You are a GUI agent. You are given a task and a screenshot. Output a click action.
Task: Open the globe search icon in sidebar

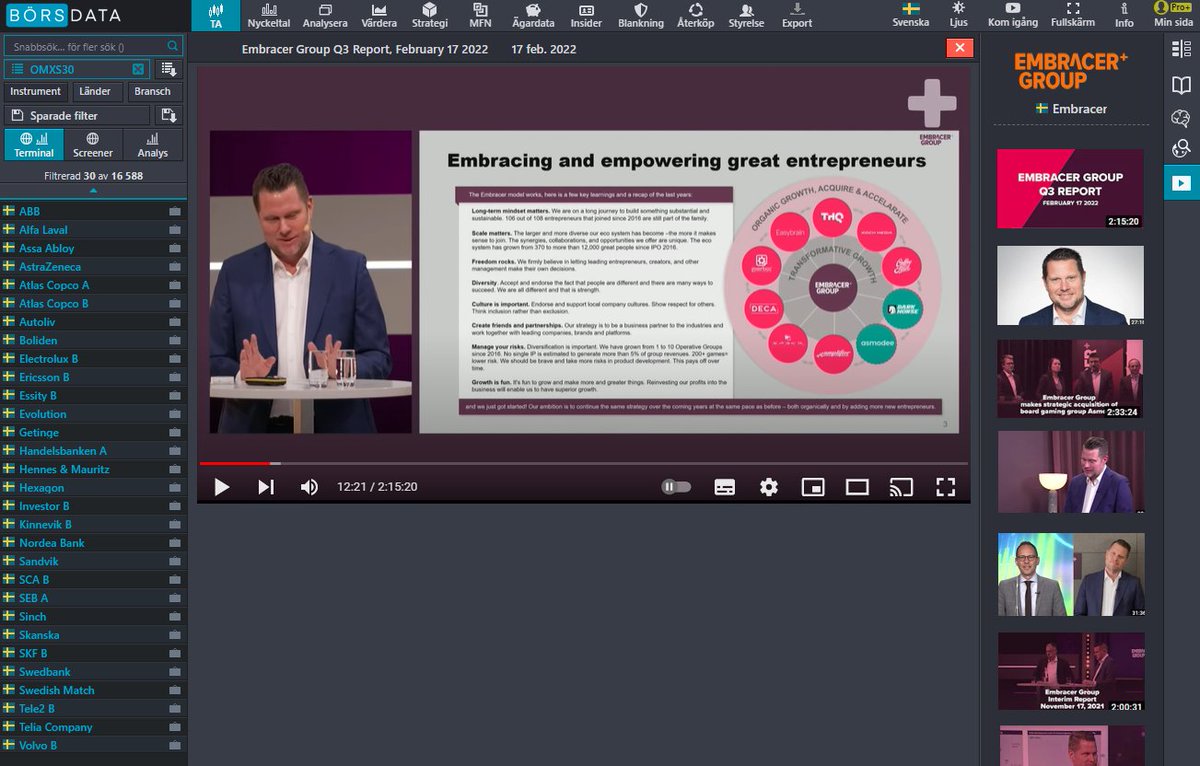click(1182, 150)
